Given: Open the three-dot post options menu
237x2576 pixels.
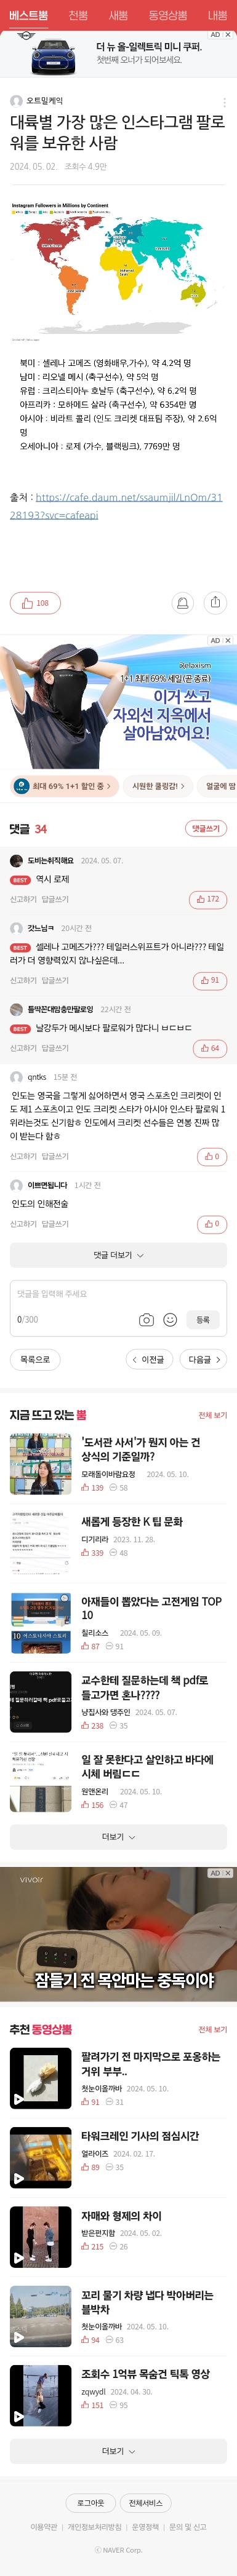Looking at the screenshot, I should tap(224, 102).
